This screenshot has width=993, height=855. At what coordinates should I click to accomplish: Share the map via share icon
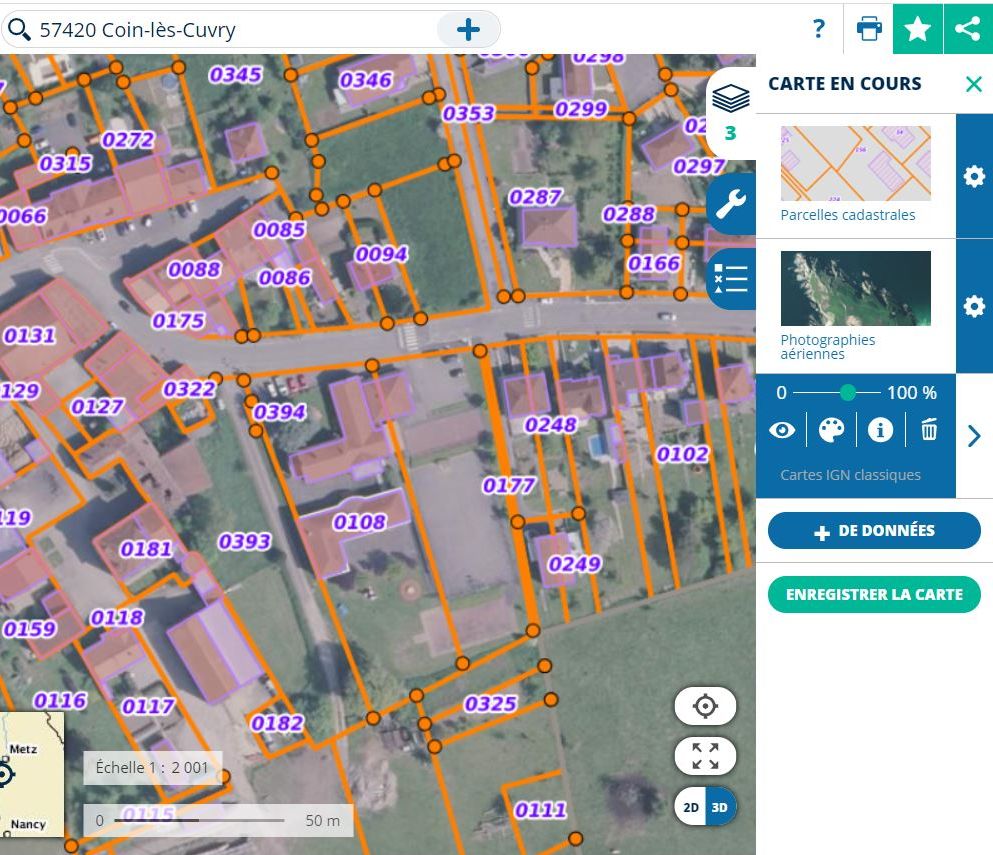[968, 28]
